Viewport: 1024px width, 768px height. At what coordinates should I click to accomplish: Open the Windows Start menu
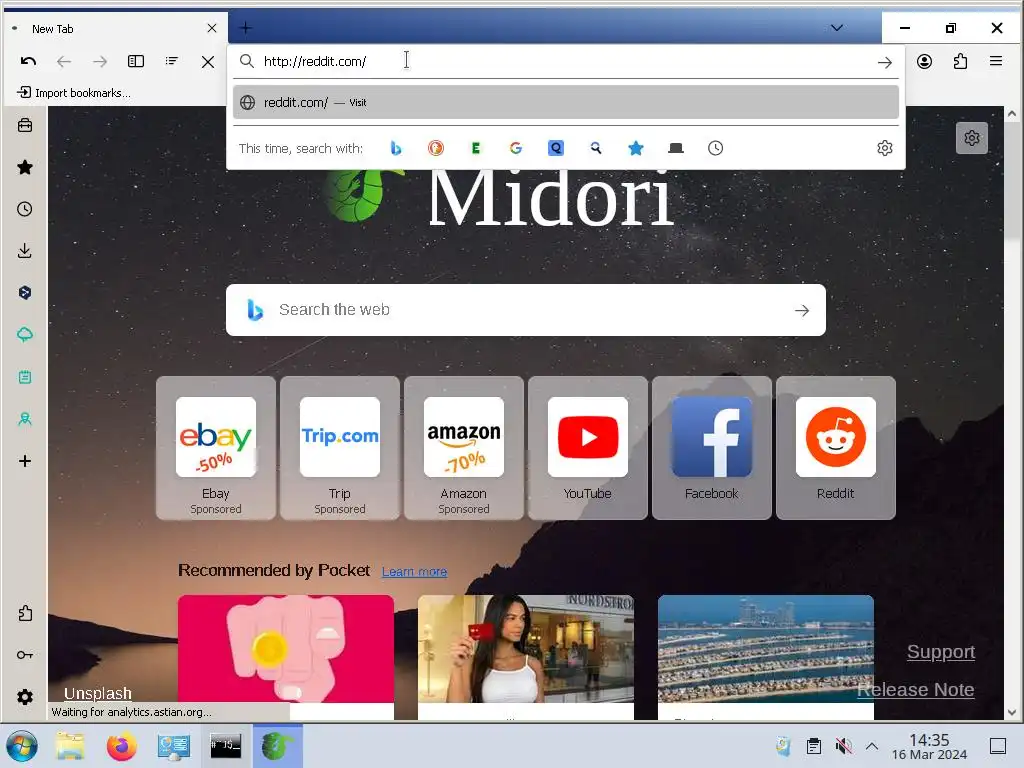tap(22, 746)
